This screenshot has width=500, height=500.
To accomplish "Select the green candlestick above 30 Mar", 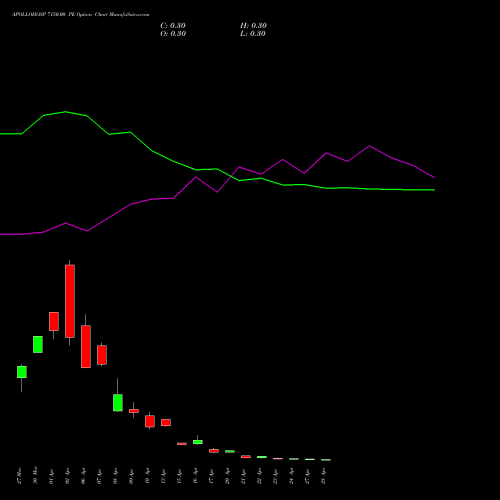I will tap(38, 344).
